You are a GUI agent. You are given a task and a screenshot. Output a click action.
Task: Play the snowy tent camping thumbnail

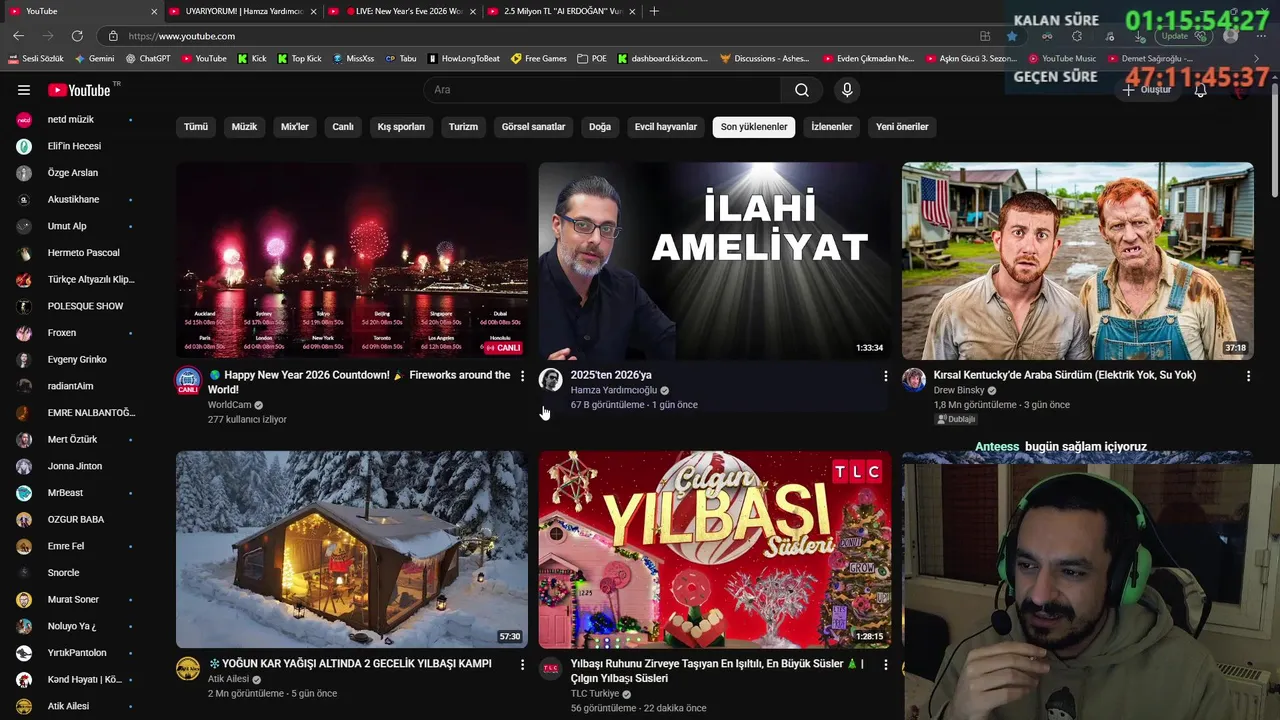click(x=352, y=549)
